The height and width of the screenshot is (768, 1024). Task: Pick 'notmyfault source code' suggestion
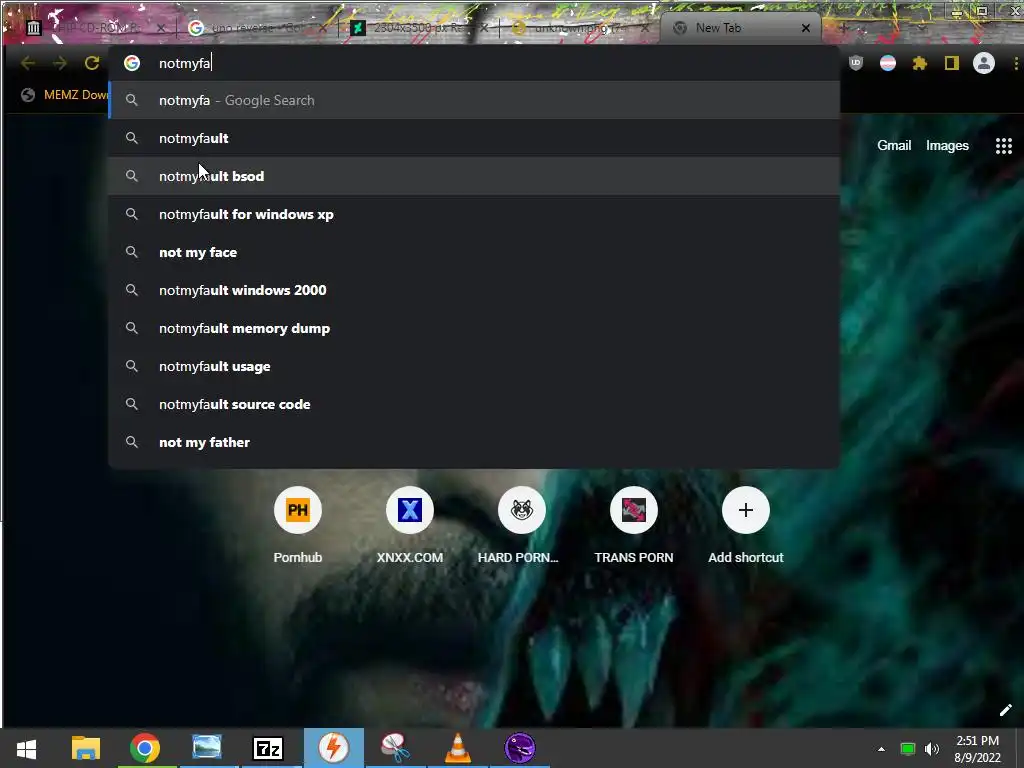click(474, 404)
